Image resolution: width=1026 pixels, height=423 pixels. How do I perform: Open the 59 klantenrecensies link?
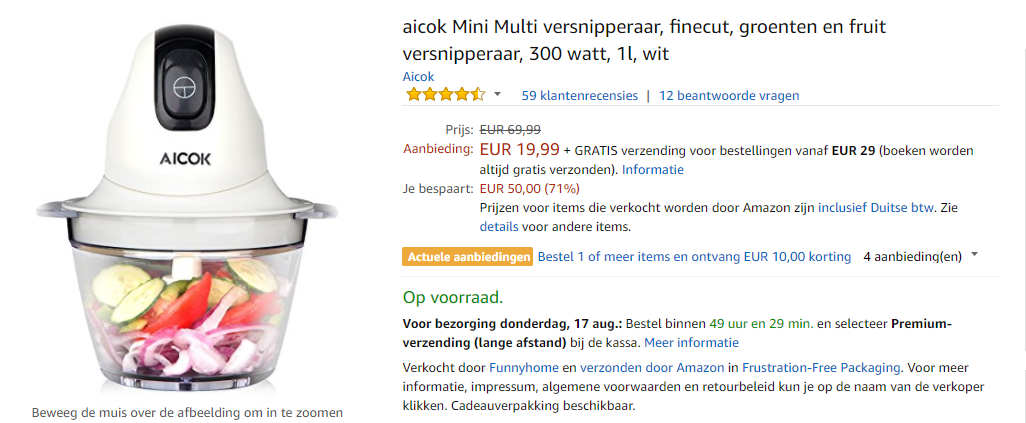[x=579, y=96]
